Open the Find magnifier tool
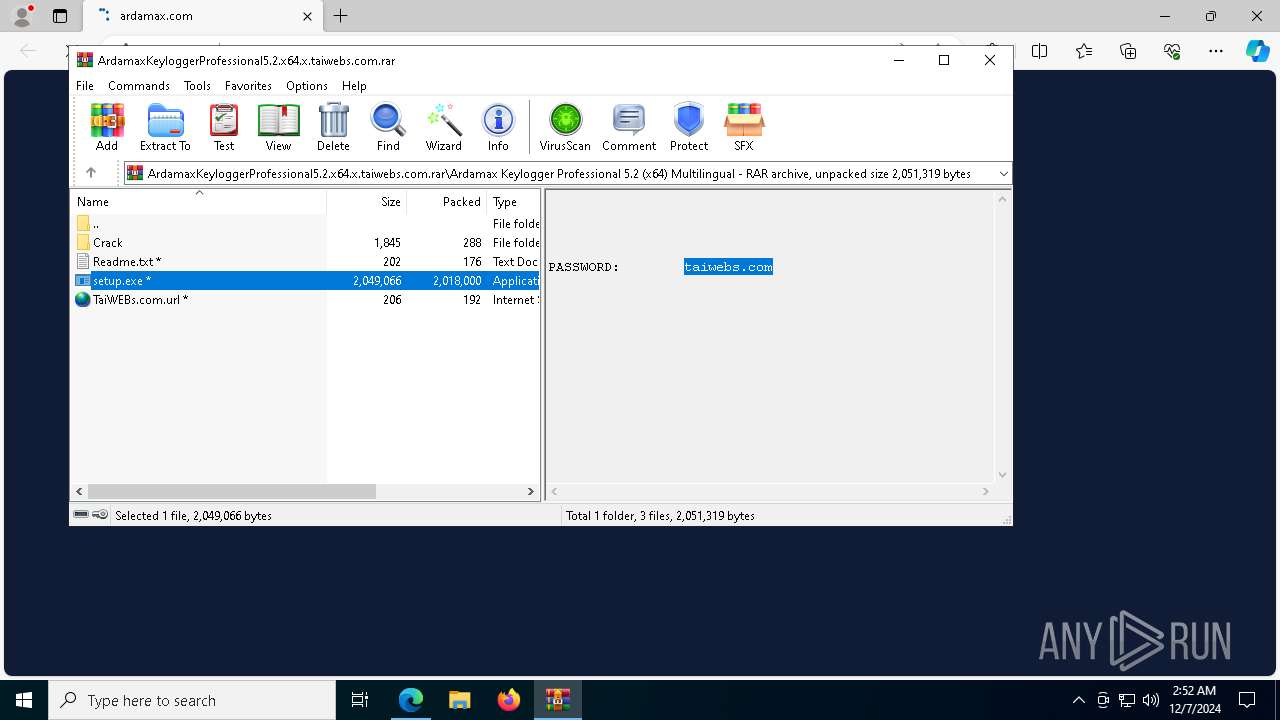This screenshot has width=1280, height=720. click(388, 127)
